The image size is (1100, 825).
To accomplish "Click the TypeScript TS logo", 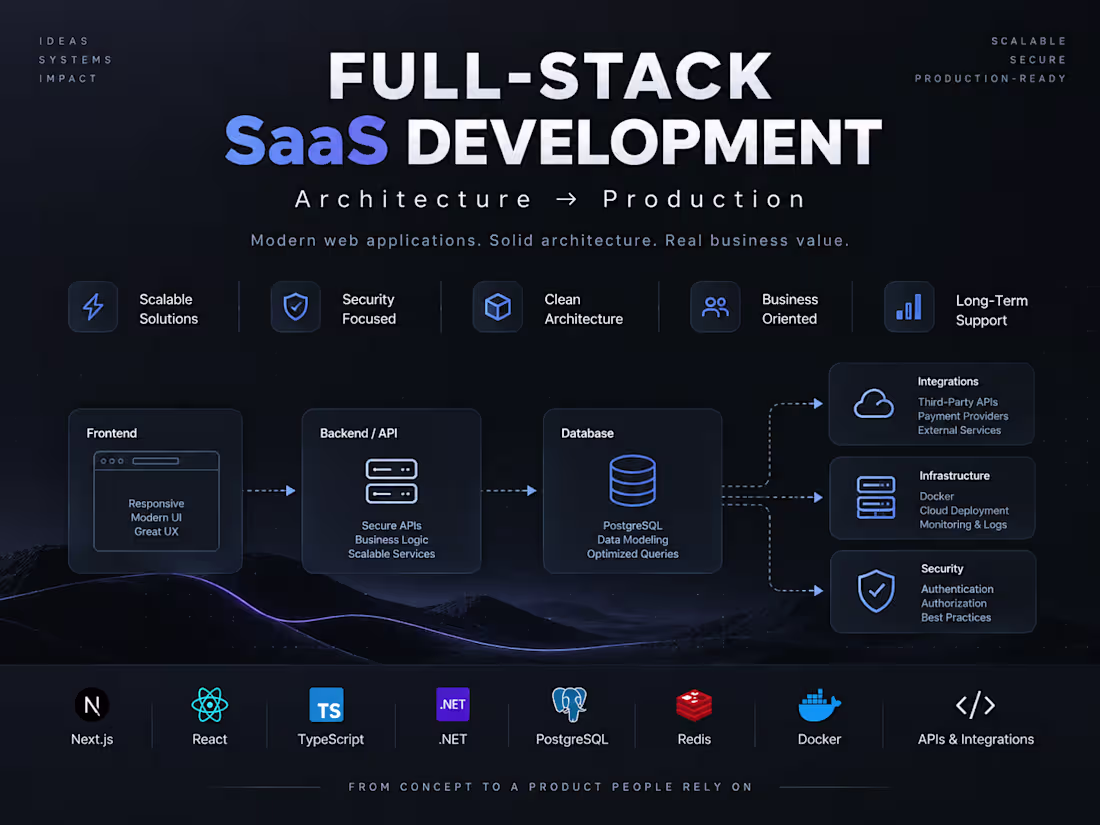I will click(x=327, y=705).
